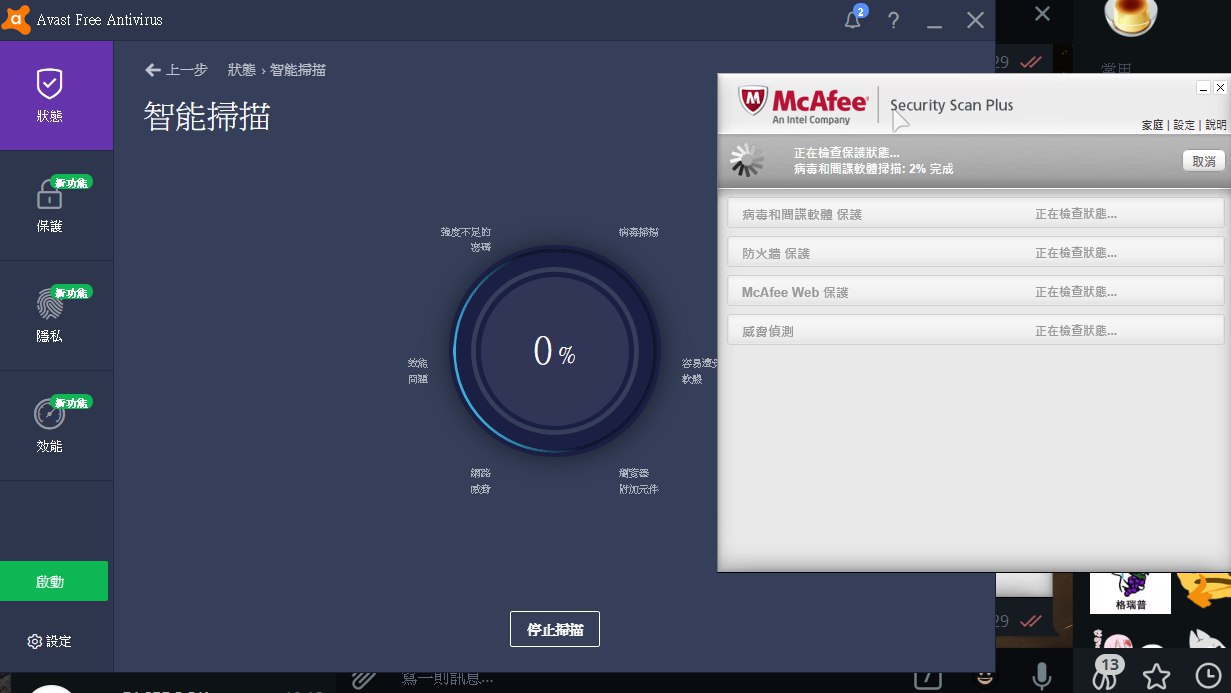
Task: Click 停止掃描 to stop the scan
Action: click(555, 629)
